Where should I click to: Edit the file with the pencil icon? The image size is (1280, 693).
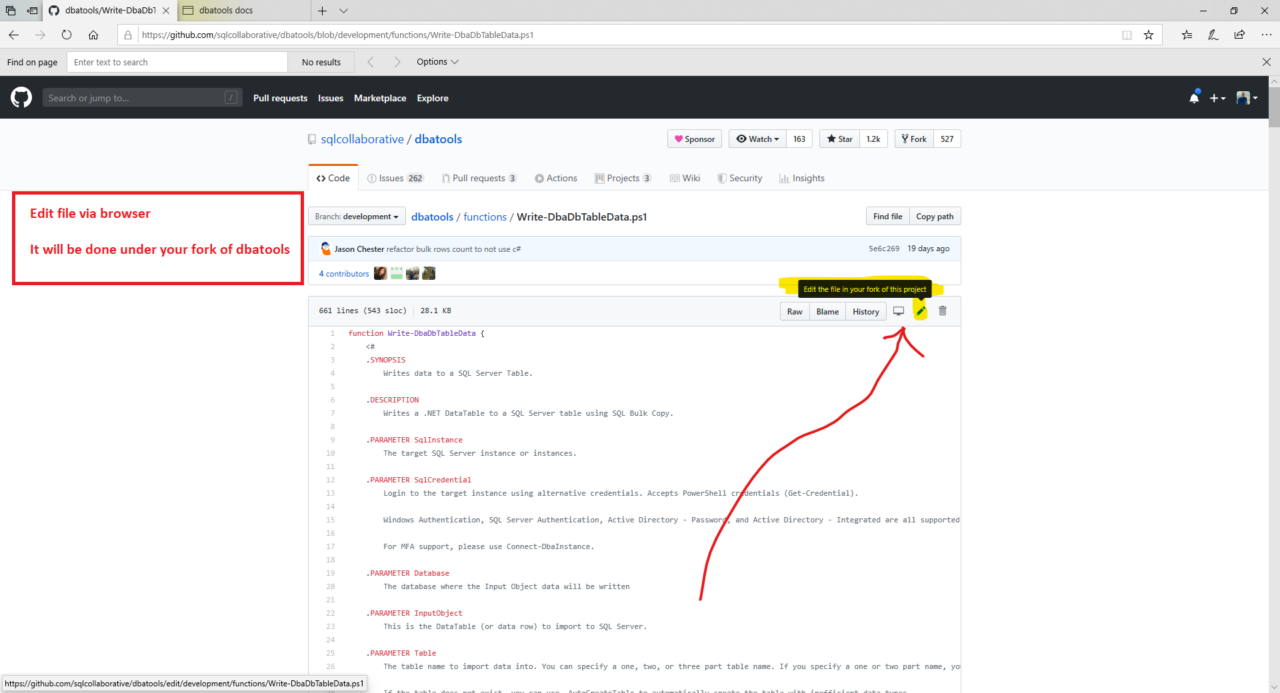(x=920, y=311)
